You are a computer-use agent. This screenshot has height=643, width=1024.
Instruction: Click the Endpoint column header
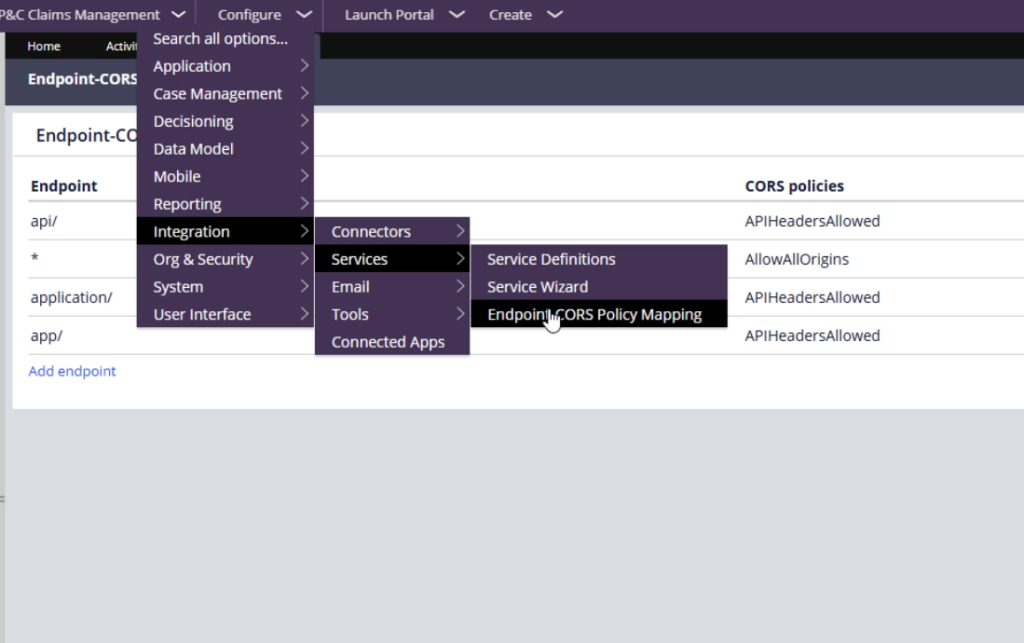(64, 186)
